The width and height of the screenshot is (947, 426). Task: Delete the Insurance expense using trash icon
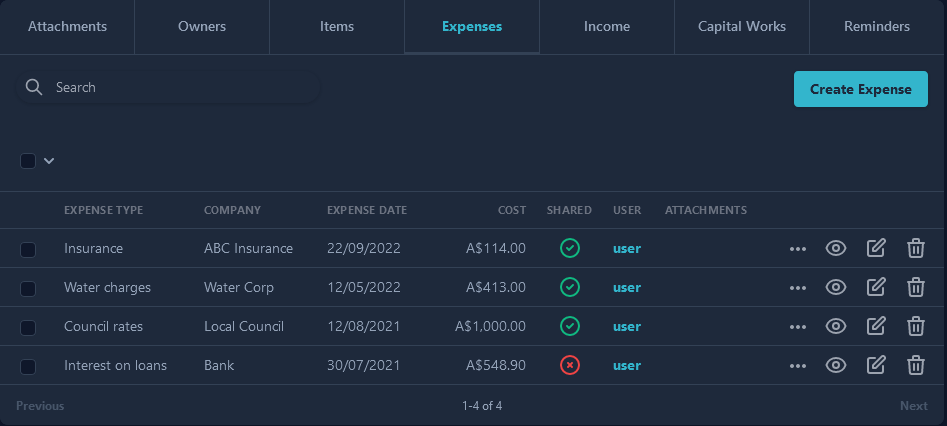[915, 249]
